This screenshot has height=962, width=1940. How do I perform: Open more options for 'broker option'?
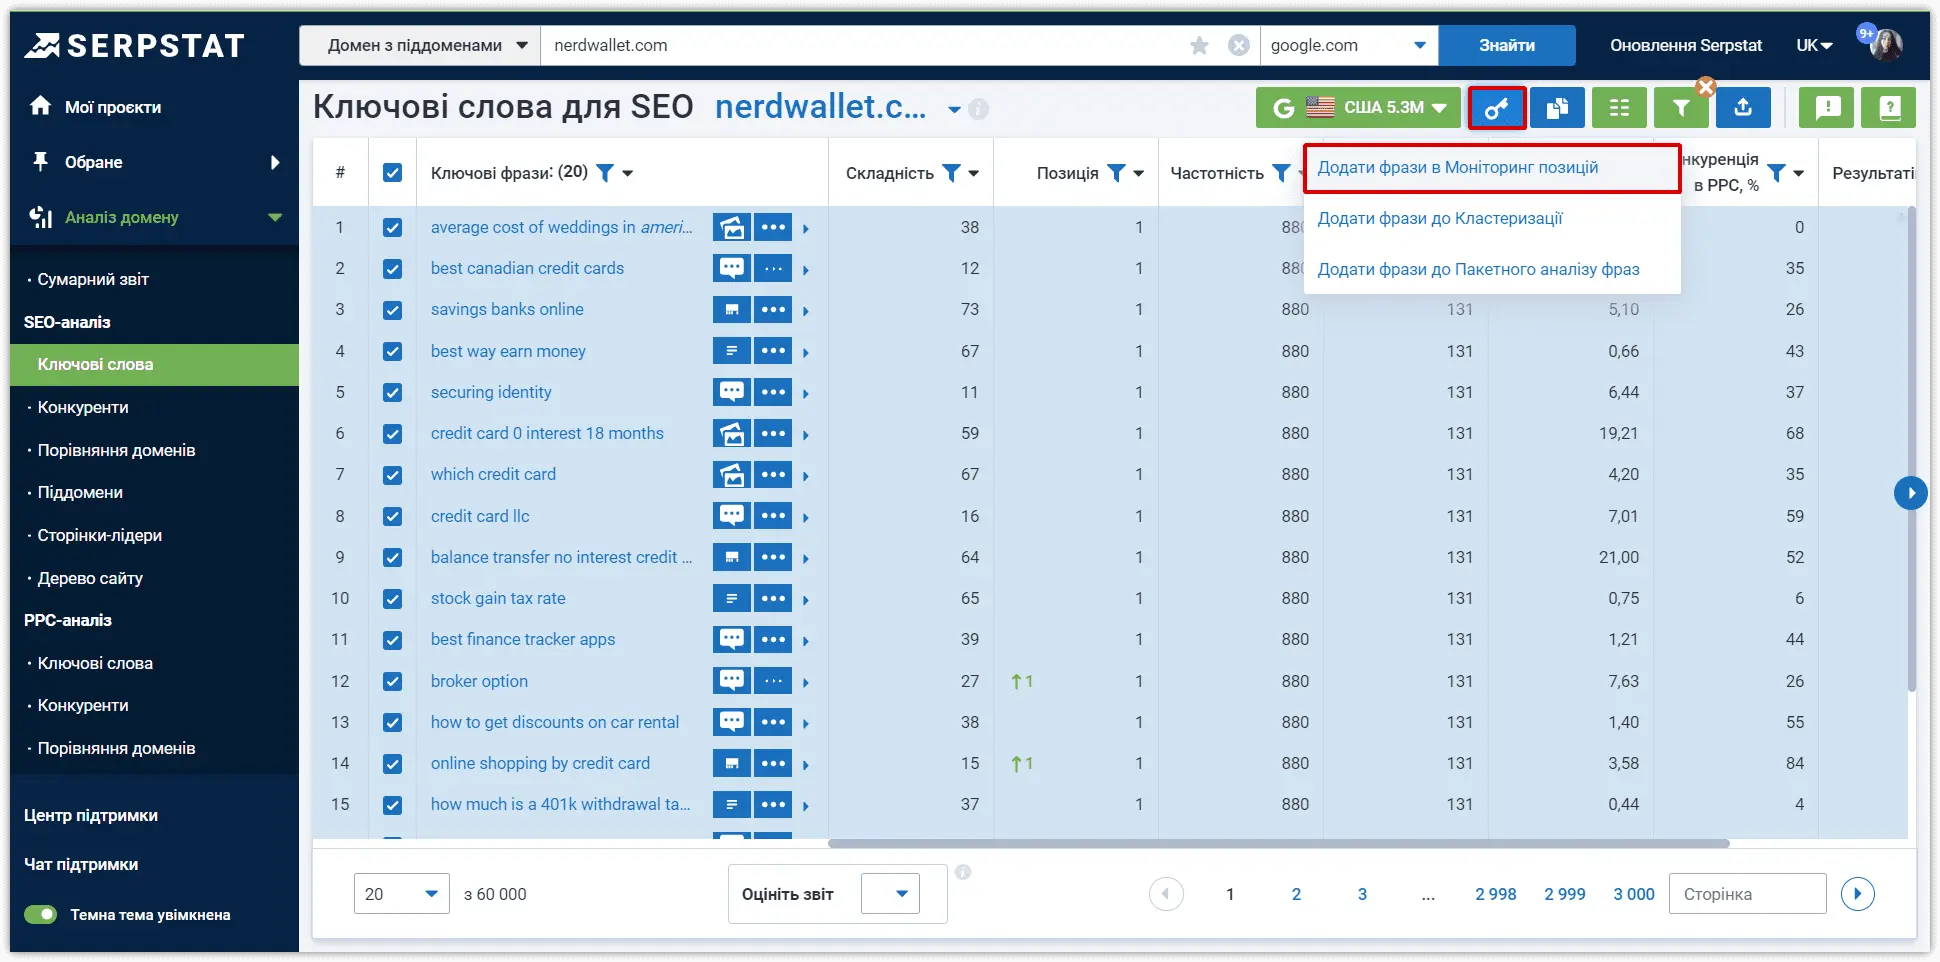(773, 681)
